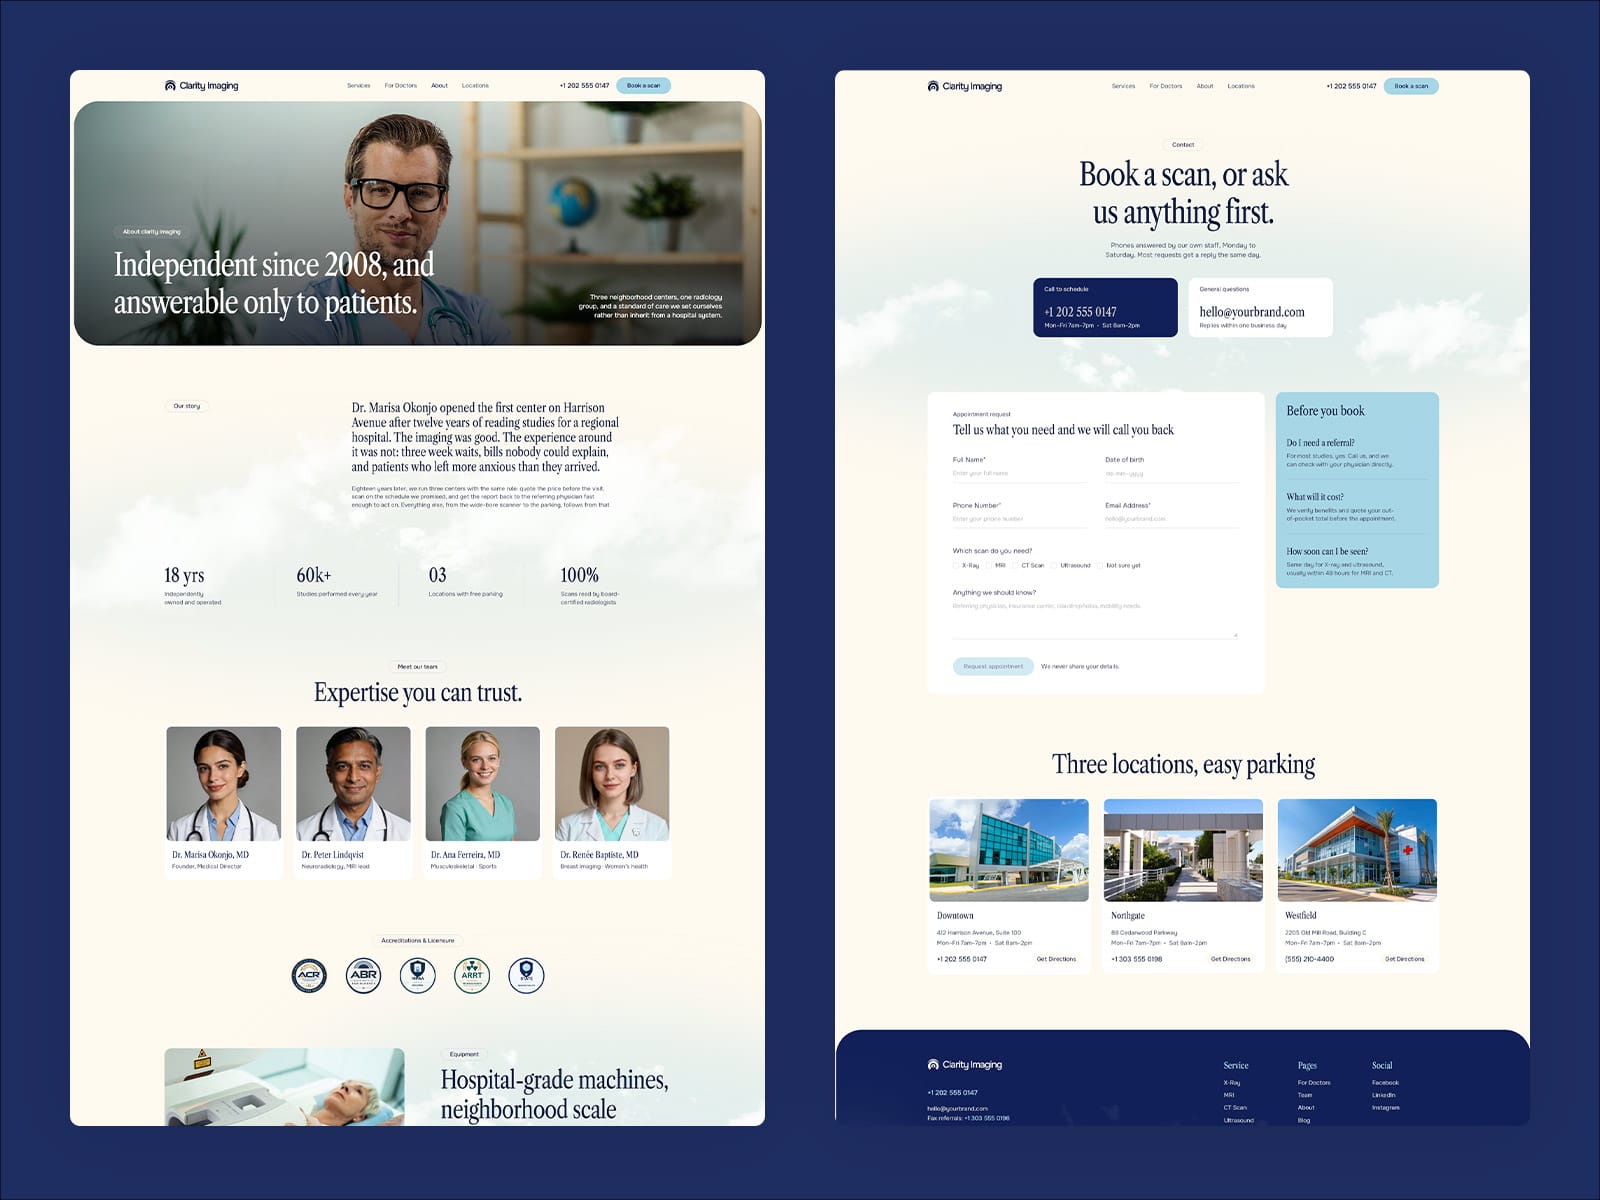Check the Not sure yet checkbox

coord(1100,566)
